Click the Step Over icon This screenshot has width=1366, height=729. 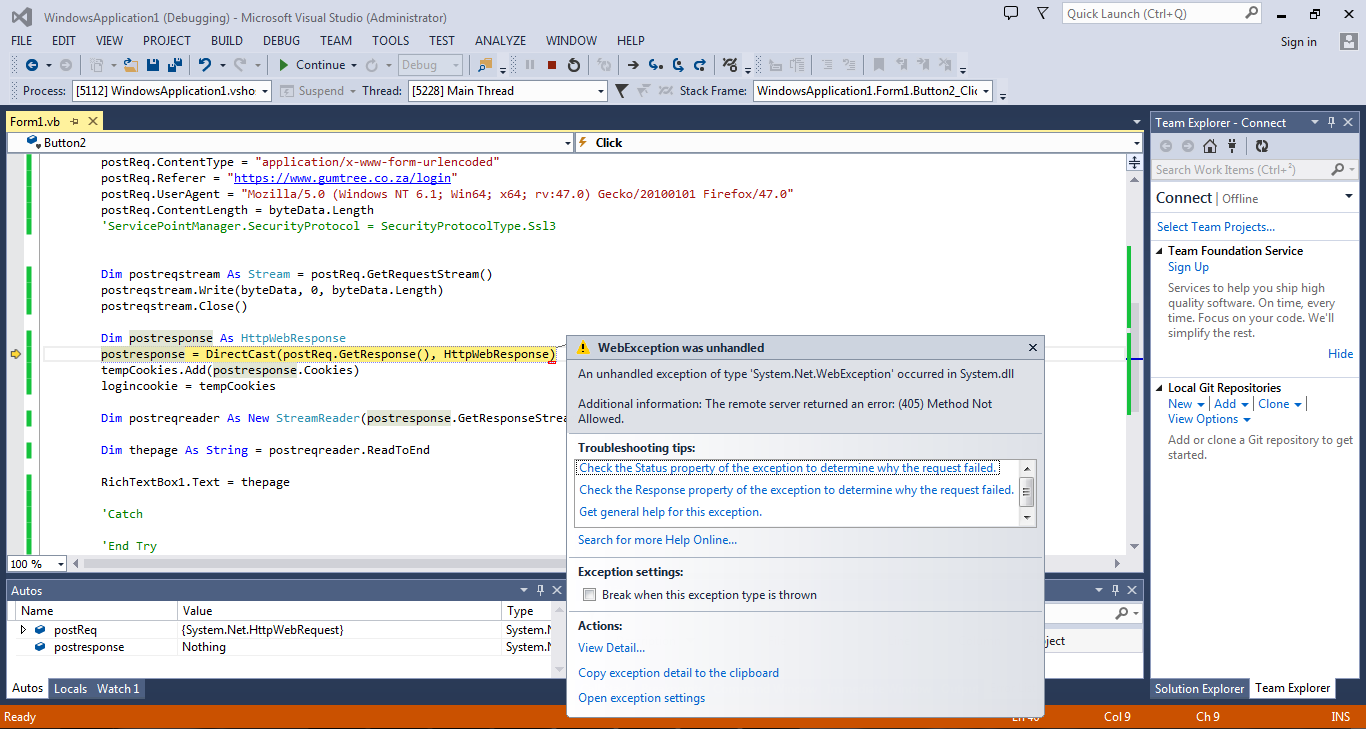point(678,65)
